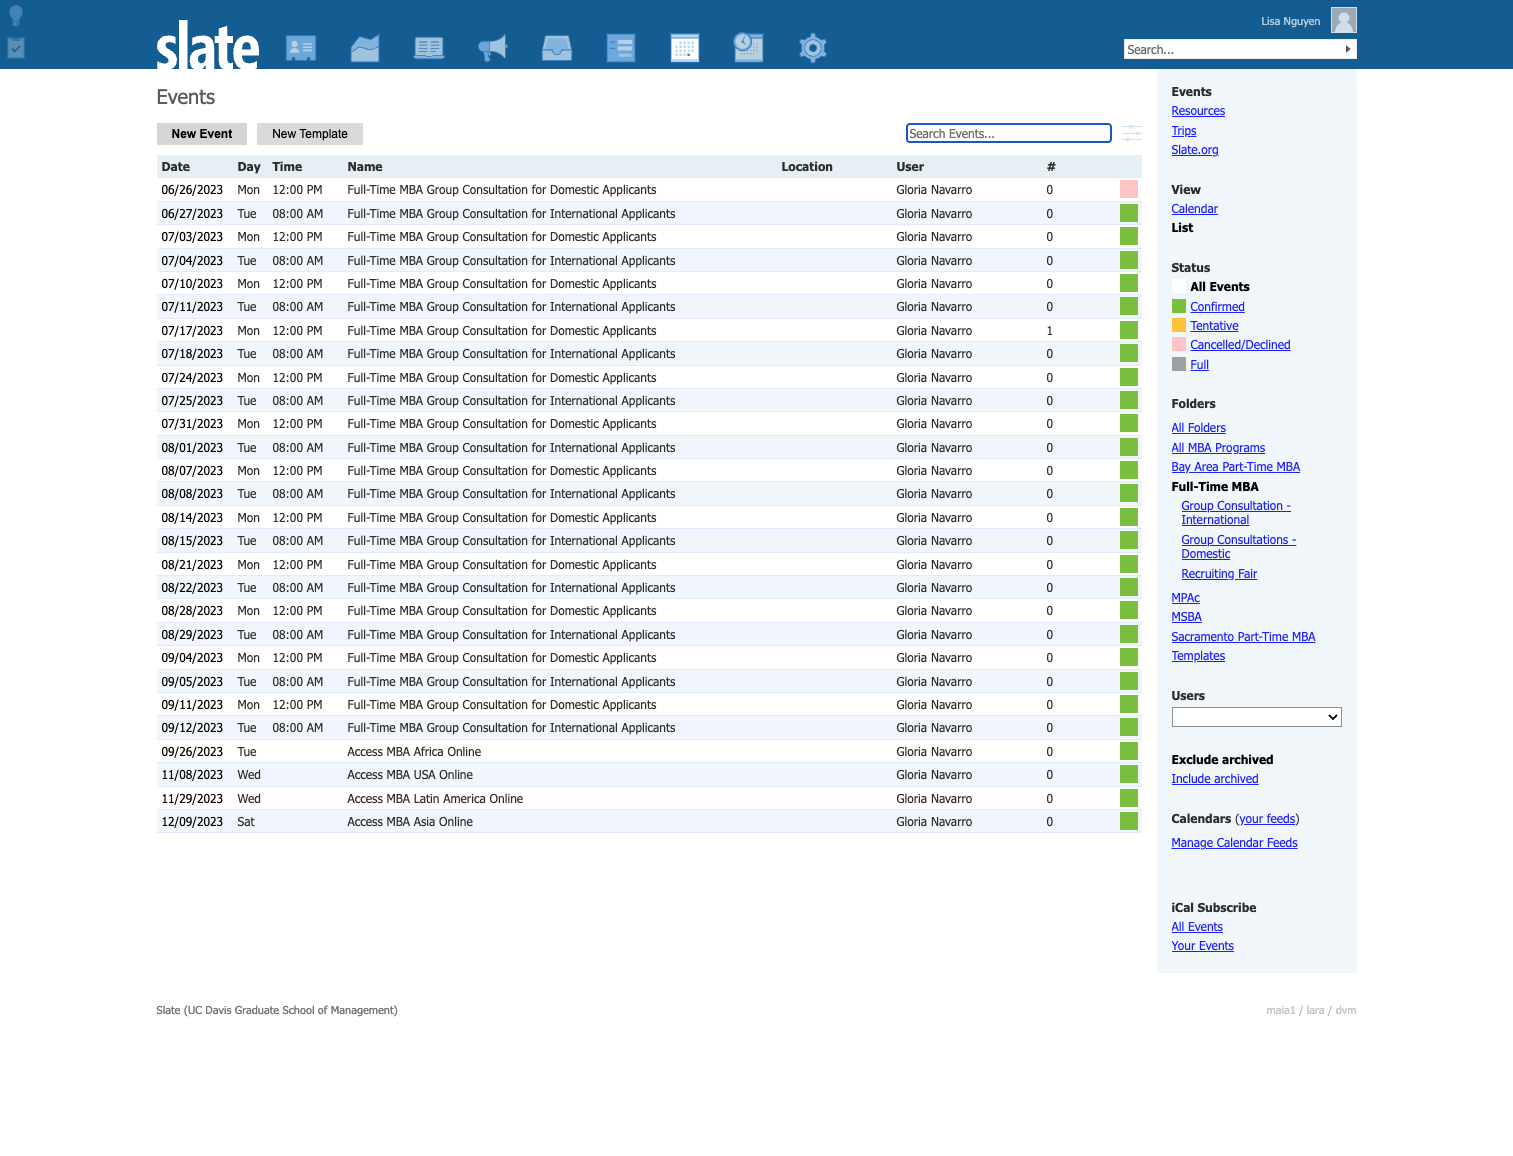The height and width of the screenshot is (1156, 1513).
Task: Open Access MBA Africa Online event
Action: [414, 752]
